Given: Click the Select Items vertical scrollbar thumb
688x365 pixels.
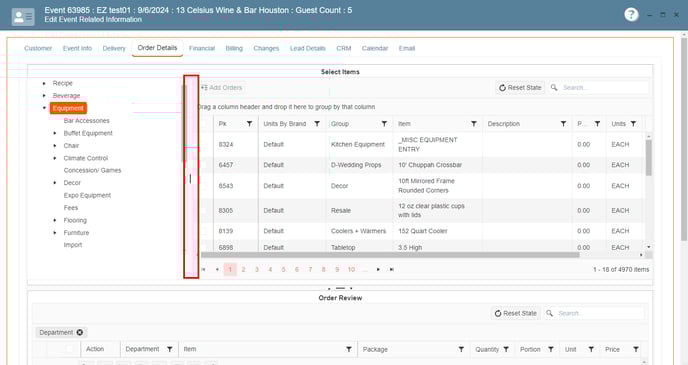Looking at the screenshot, I should pyautogui.click(x=649, y=157).
